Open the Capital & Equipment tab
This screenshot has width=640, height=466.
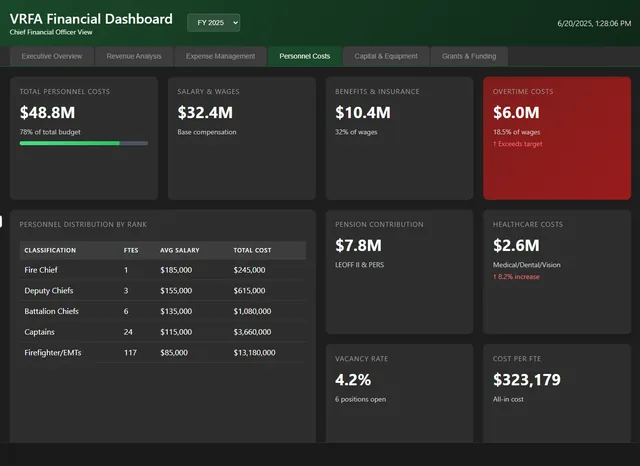(386, 56)
